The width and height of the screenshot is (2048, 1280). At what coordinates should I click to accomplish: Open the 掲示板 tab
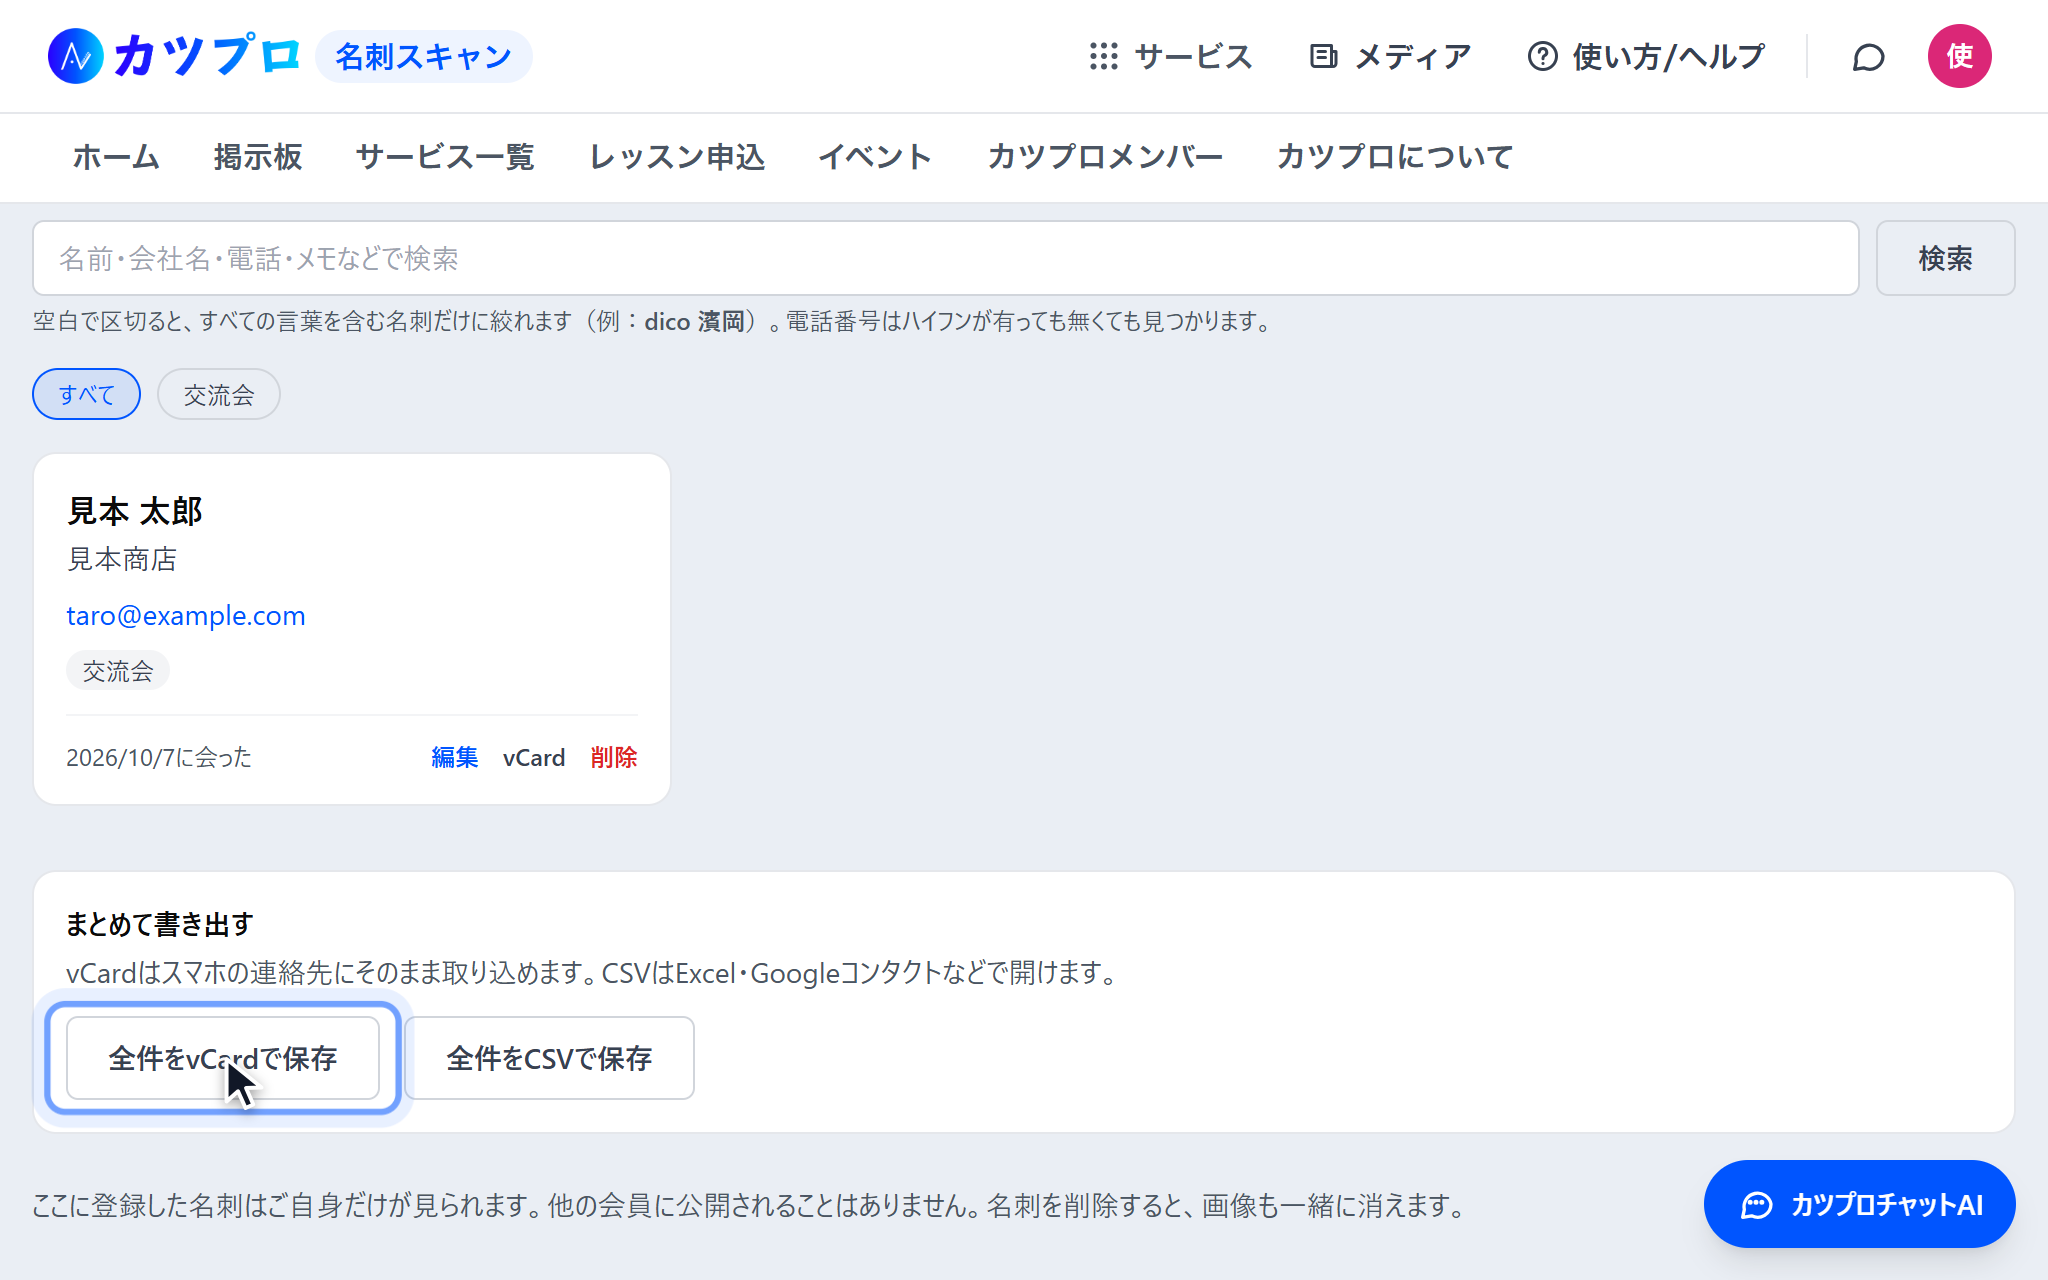(x=258, y=157)
